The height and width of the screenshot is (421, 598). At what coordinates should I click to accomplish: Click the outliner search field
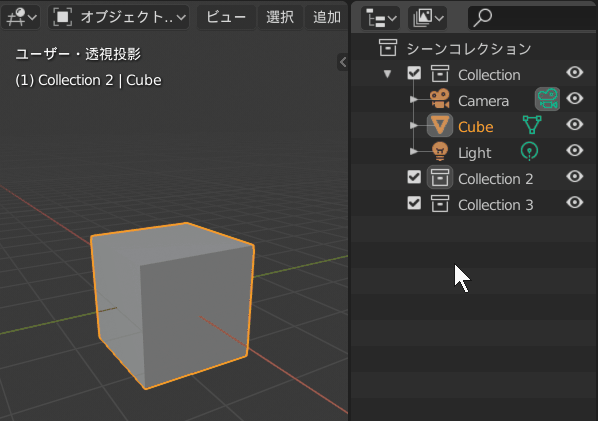533,18
